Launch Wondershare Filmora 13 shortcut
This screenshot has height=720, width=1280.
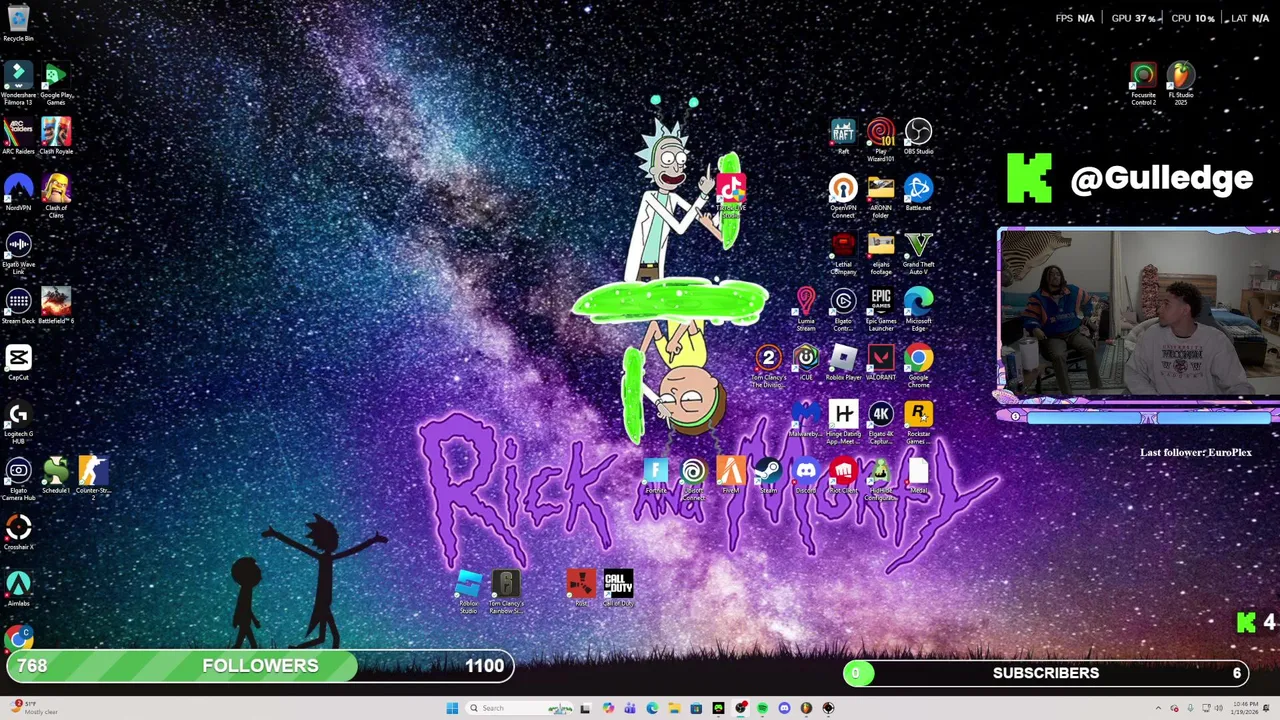click(18, 85)
